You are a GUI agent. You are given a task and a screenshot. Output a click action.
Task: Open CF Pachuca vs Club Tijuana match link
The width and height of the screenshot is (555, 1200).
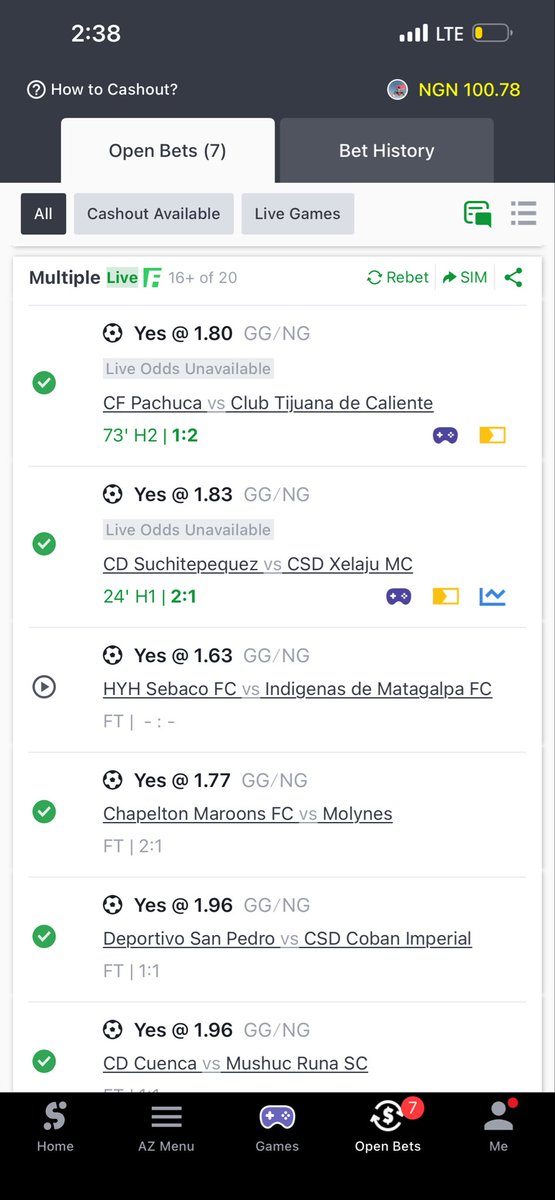268,403
